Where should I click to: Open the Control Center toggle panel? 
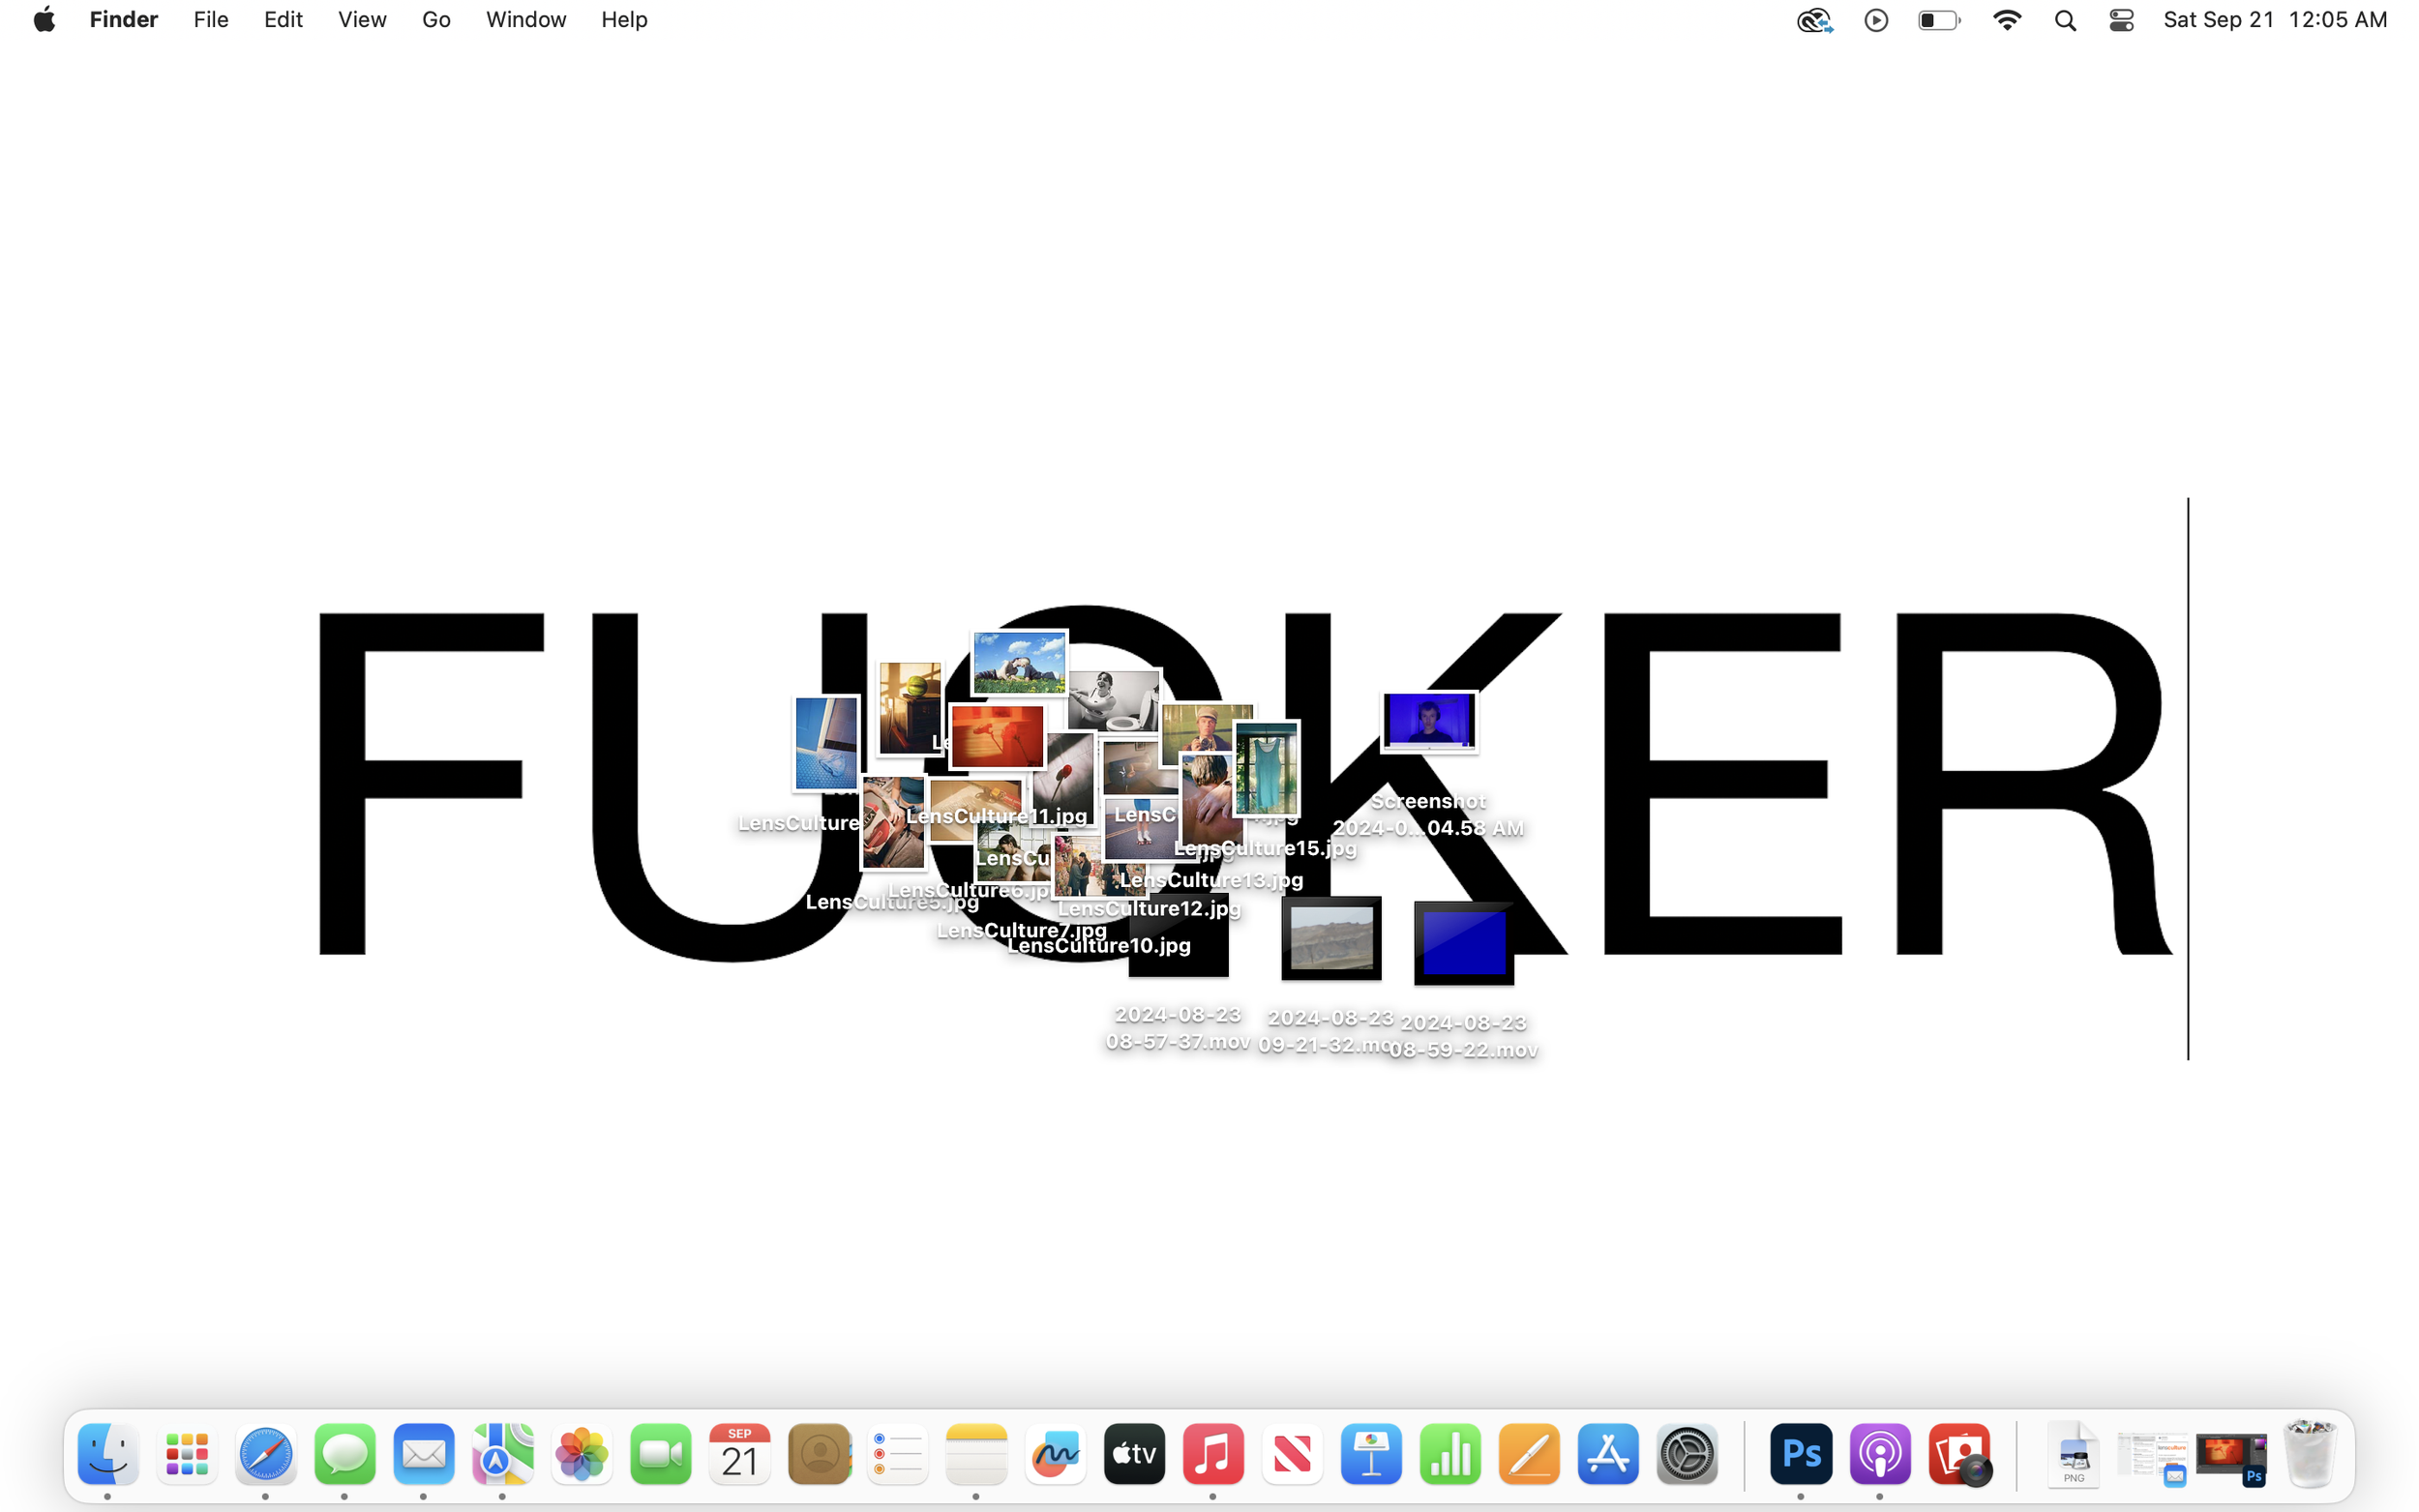[2121, 20]
